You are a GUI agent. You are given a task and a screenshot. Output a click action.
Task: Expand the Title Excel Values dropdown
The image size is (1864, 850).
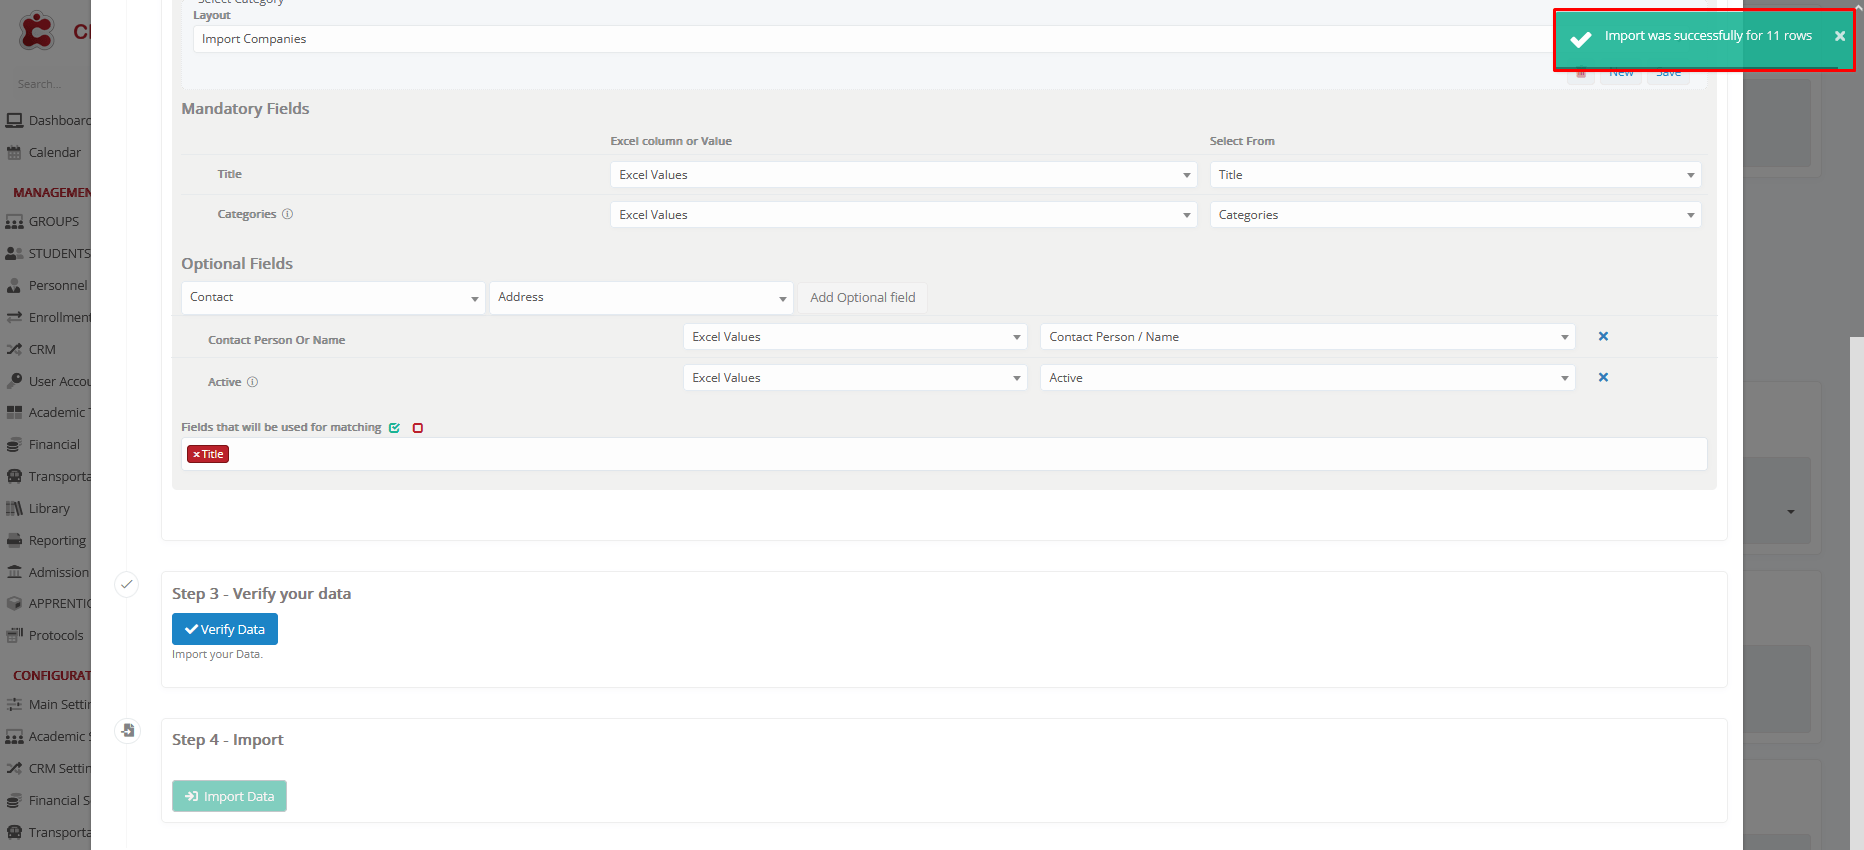click(903, 175)
